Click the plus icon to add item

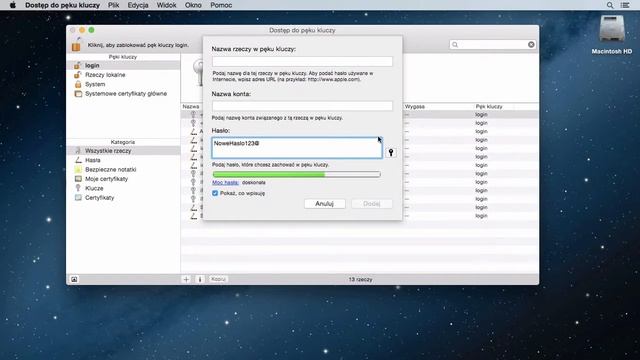point(186,279)
